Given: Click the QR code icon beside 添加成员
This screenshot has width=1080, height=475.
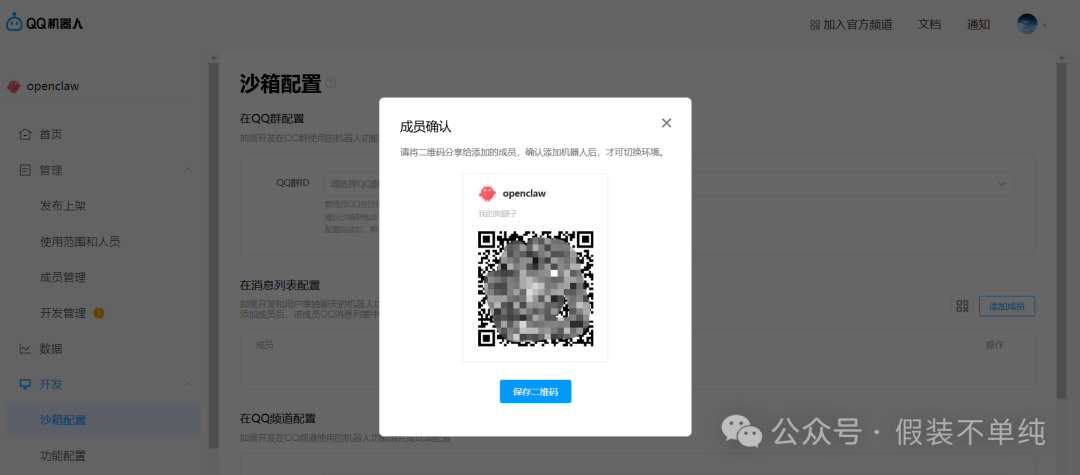Looking at the screenshot, I should click(963, 307).
